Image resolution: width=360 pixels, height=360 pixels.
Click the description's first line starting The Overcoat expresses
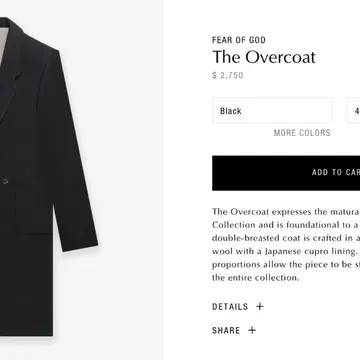click(286, 212)
